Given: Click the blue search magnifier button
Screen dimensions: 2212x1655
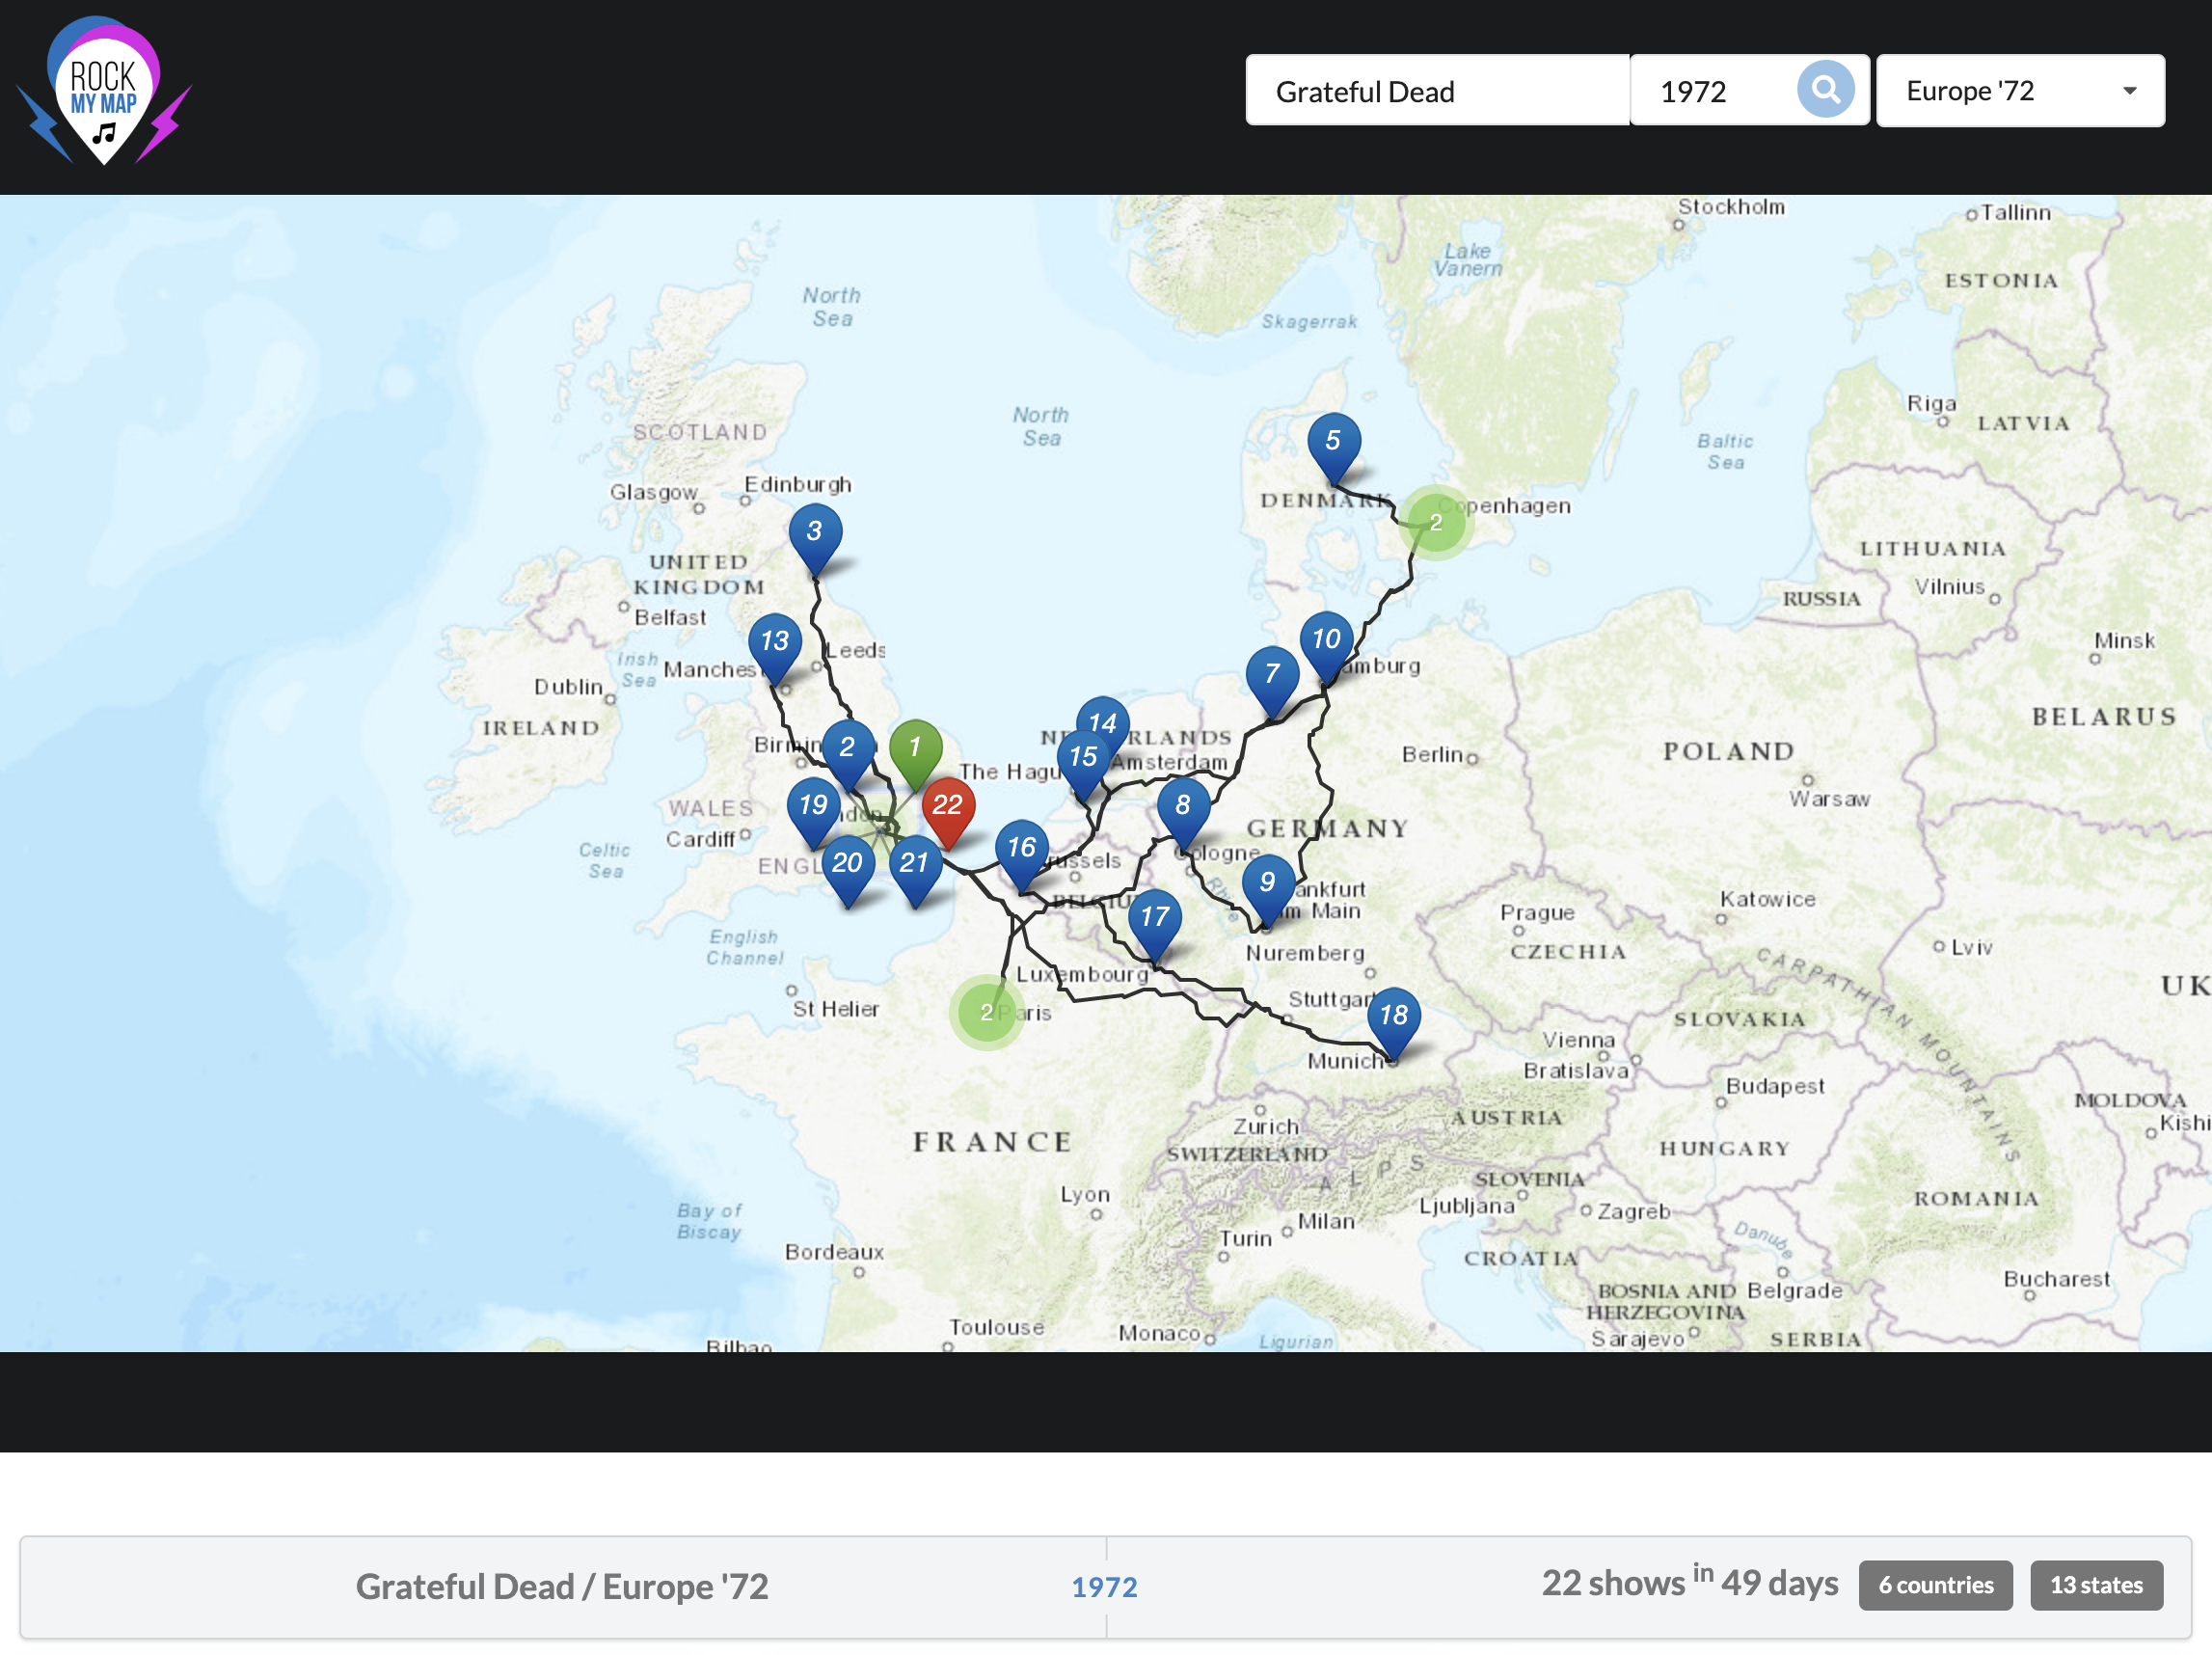Looking at the screenshot, I should click(x=1824, y=90).
